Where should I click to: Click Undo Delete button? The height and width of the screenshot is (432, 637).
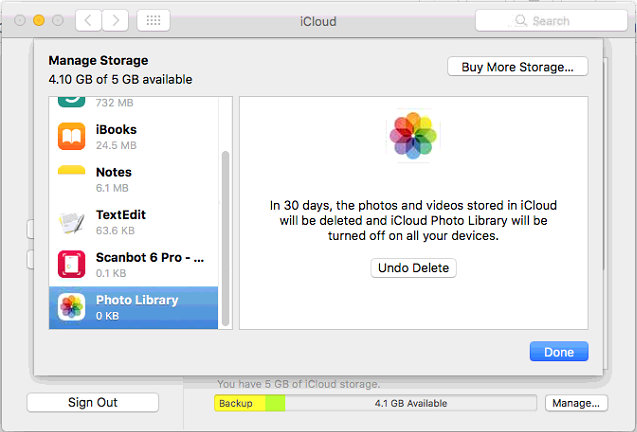click(x=413, y=268)
